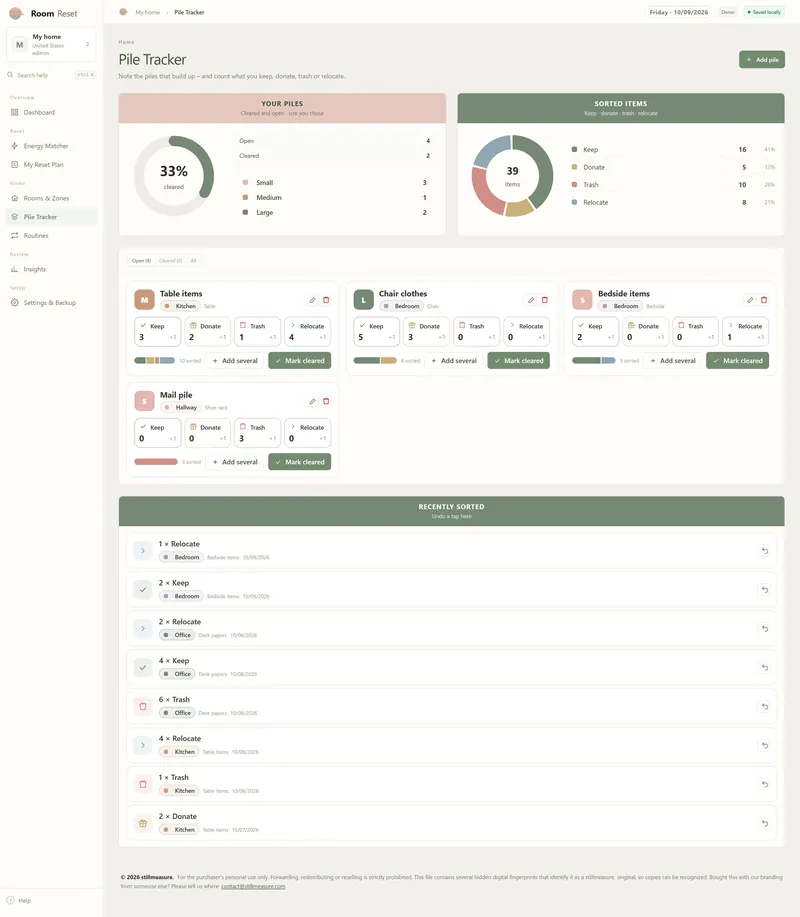Show the Cleared (2) piles tab
Viewport: 800px width, 917px height.
point(171,261)
